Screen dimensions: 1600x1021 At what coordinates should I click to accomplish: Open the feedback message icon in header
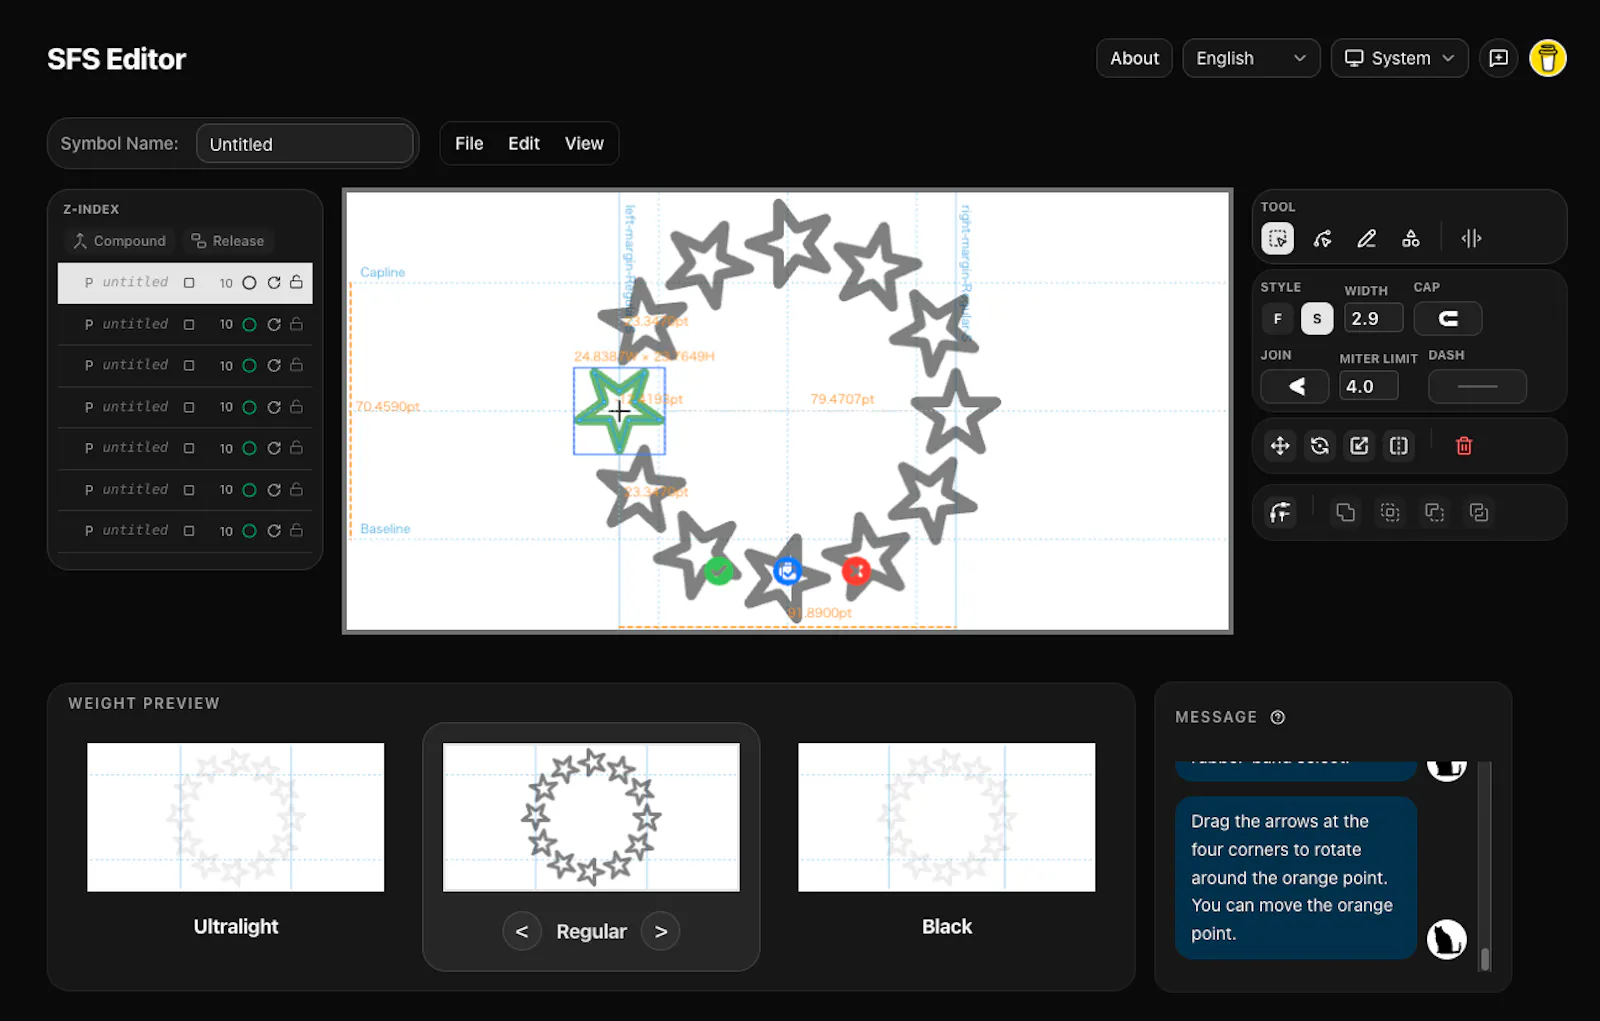click(x=1498, y=58)
